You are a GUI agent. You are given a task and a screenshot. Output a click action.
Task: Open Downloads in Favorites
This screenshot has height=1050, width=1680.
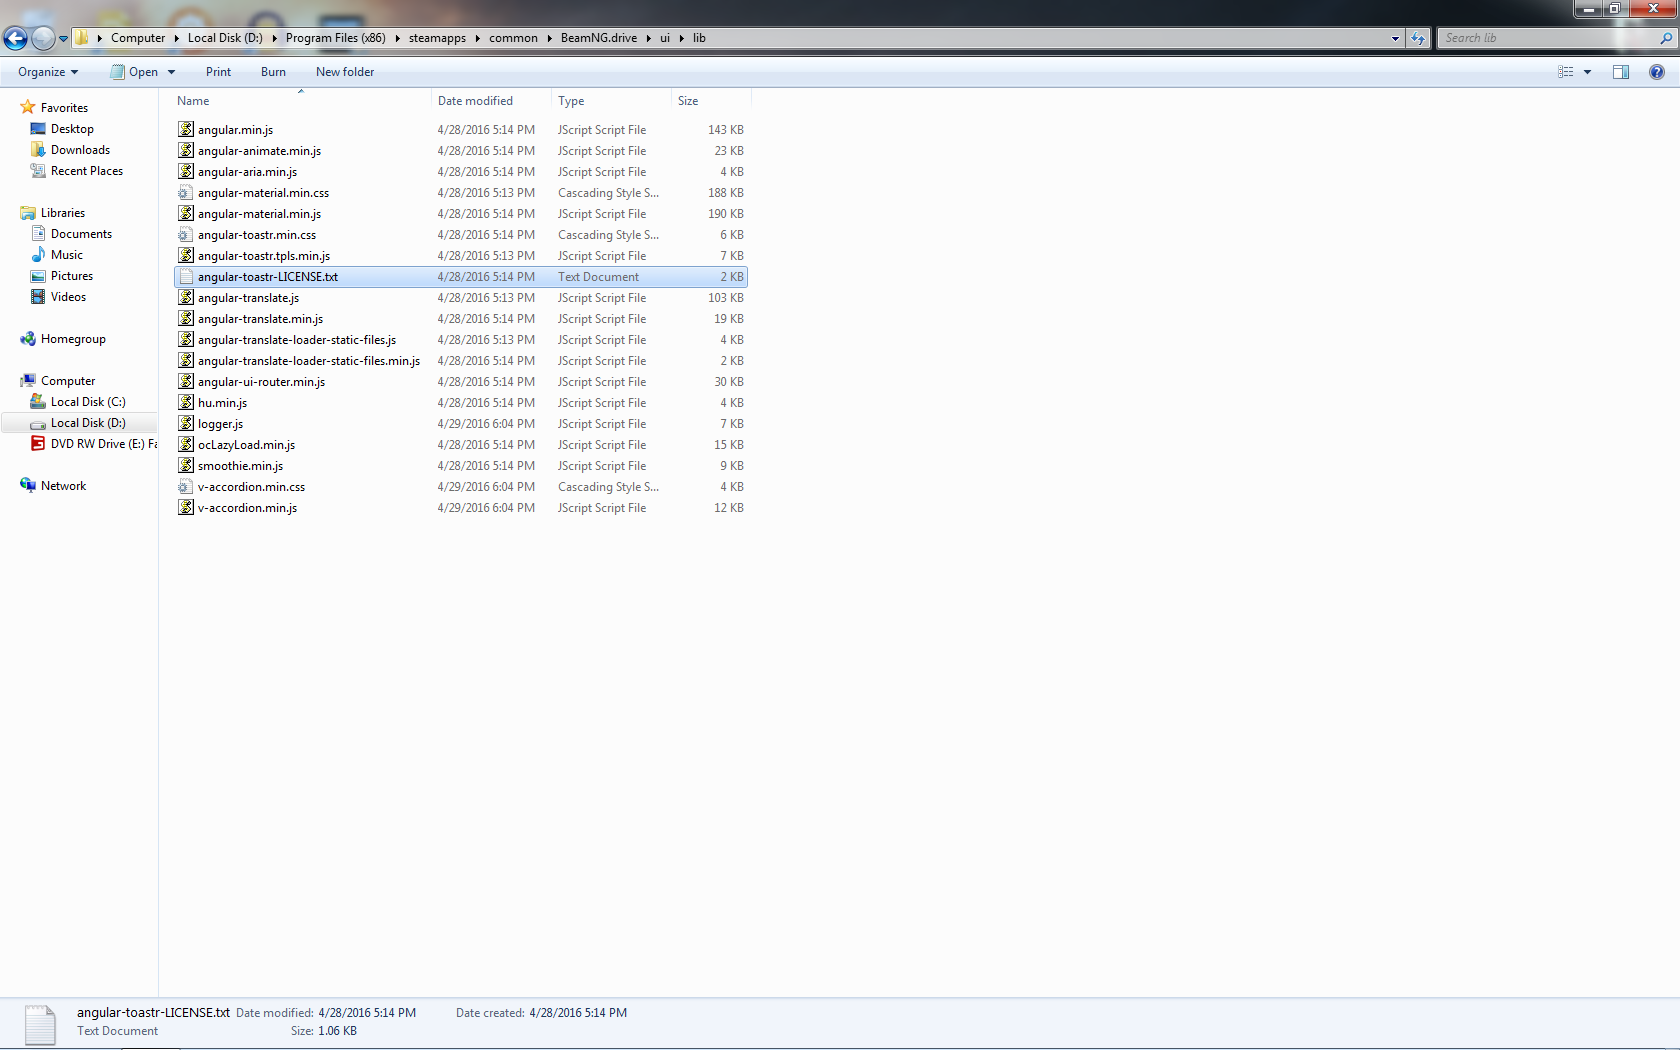[x=80, y=150]
